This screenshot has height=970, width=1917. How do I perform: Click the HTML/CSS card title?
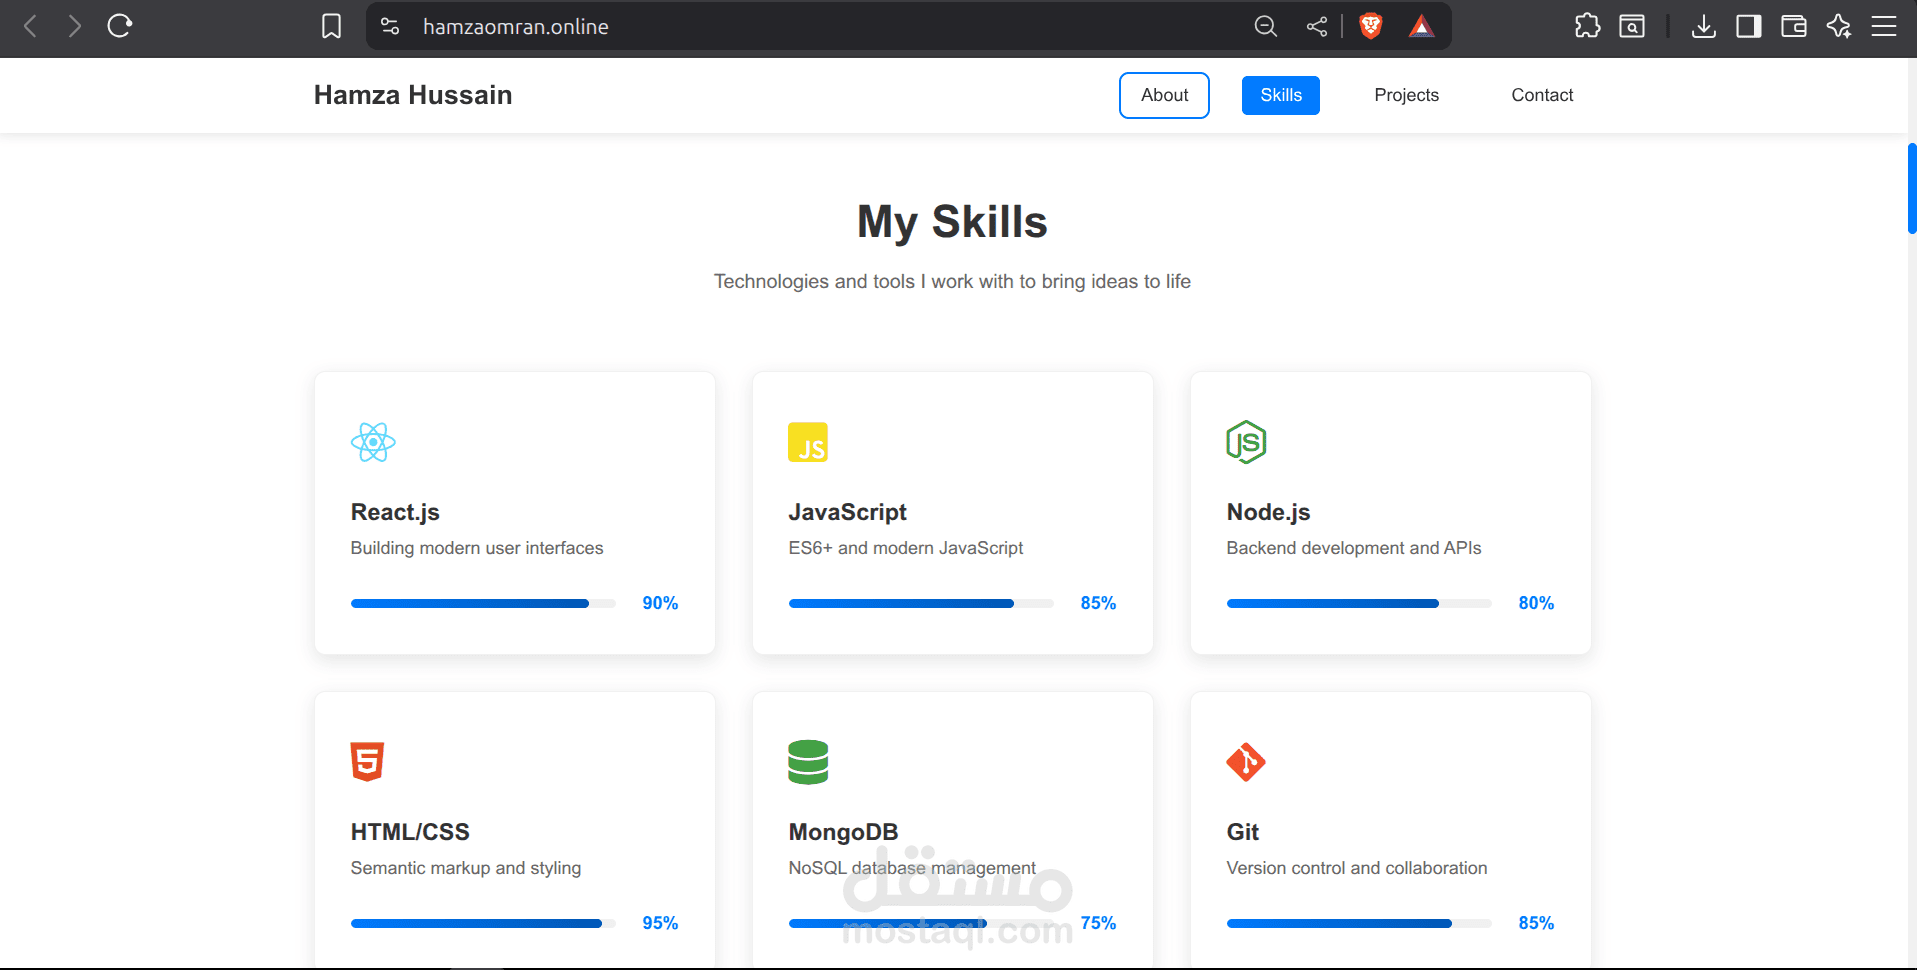pyautogui.click(x=410, y=832)
